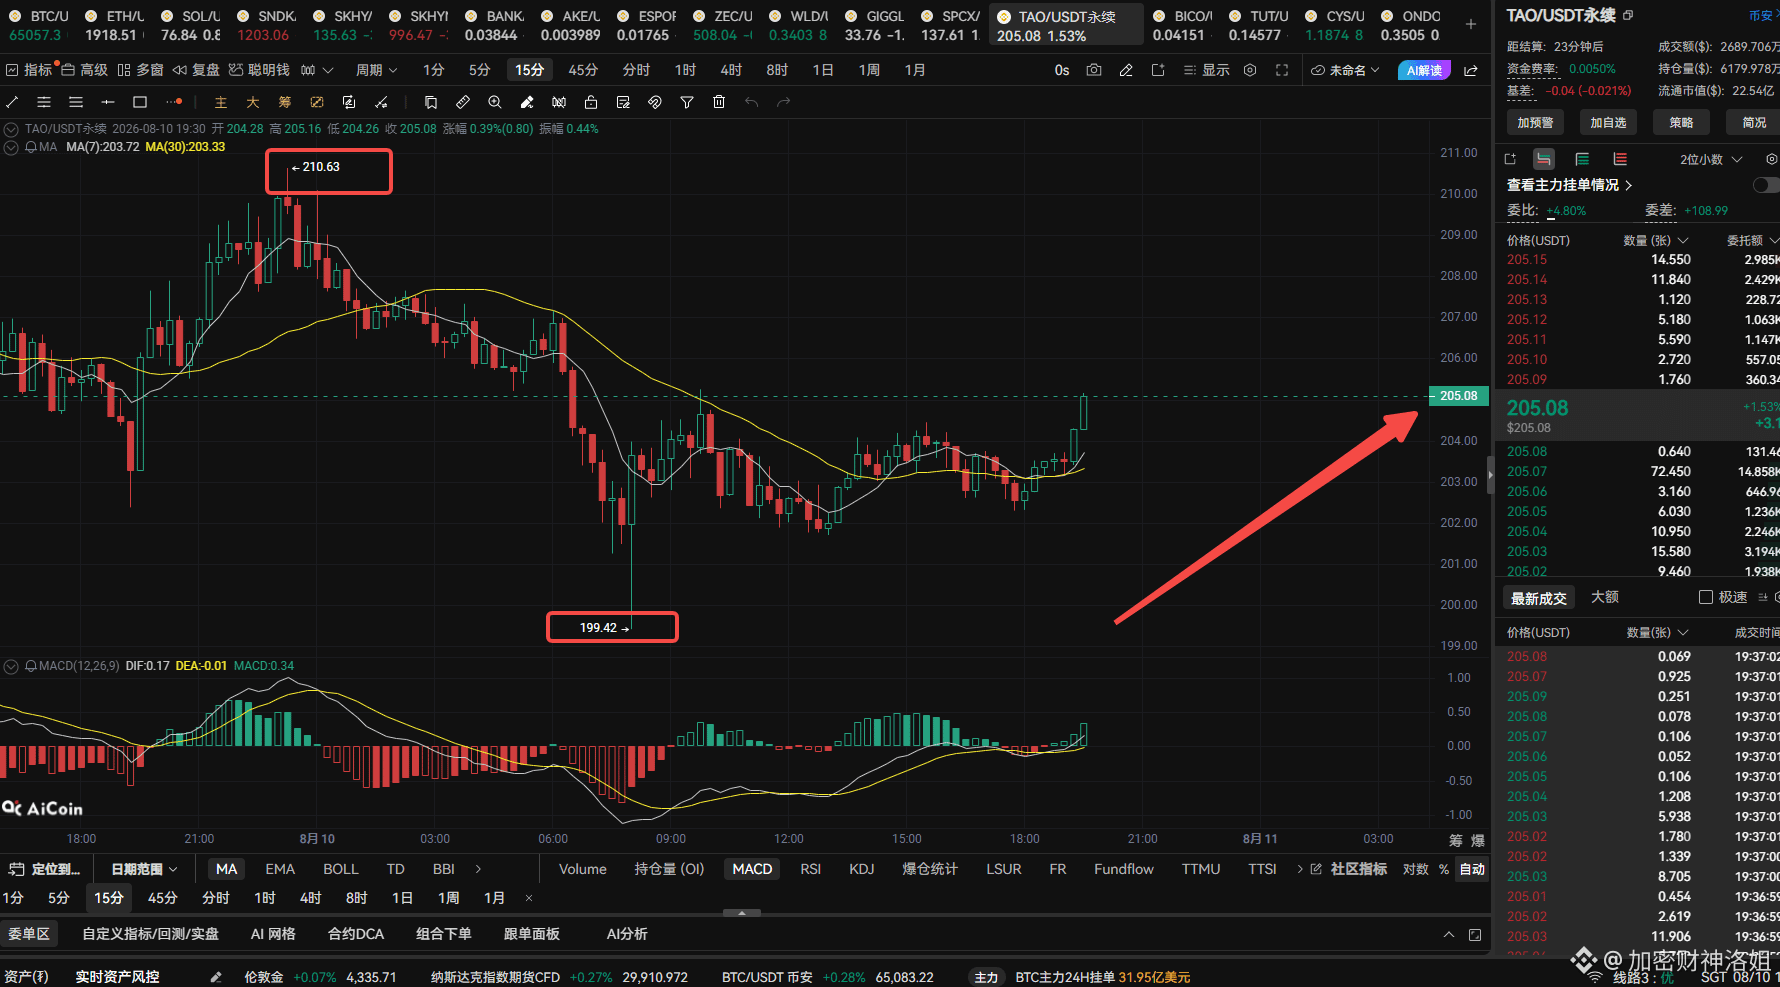Select the horizontal line drawing tool
Screen dimensions: 1780x987
(108, 102)
